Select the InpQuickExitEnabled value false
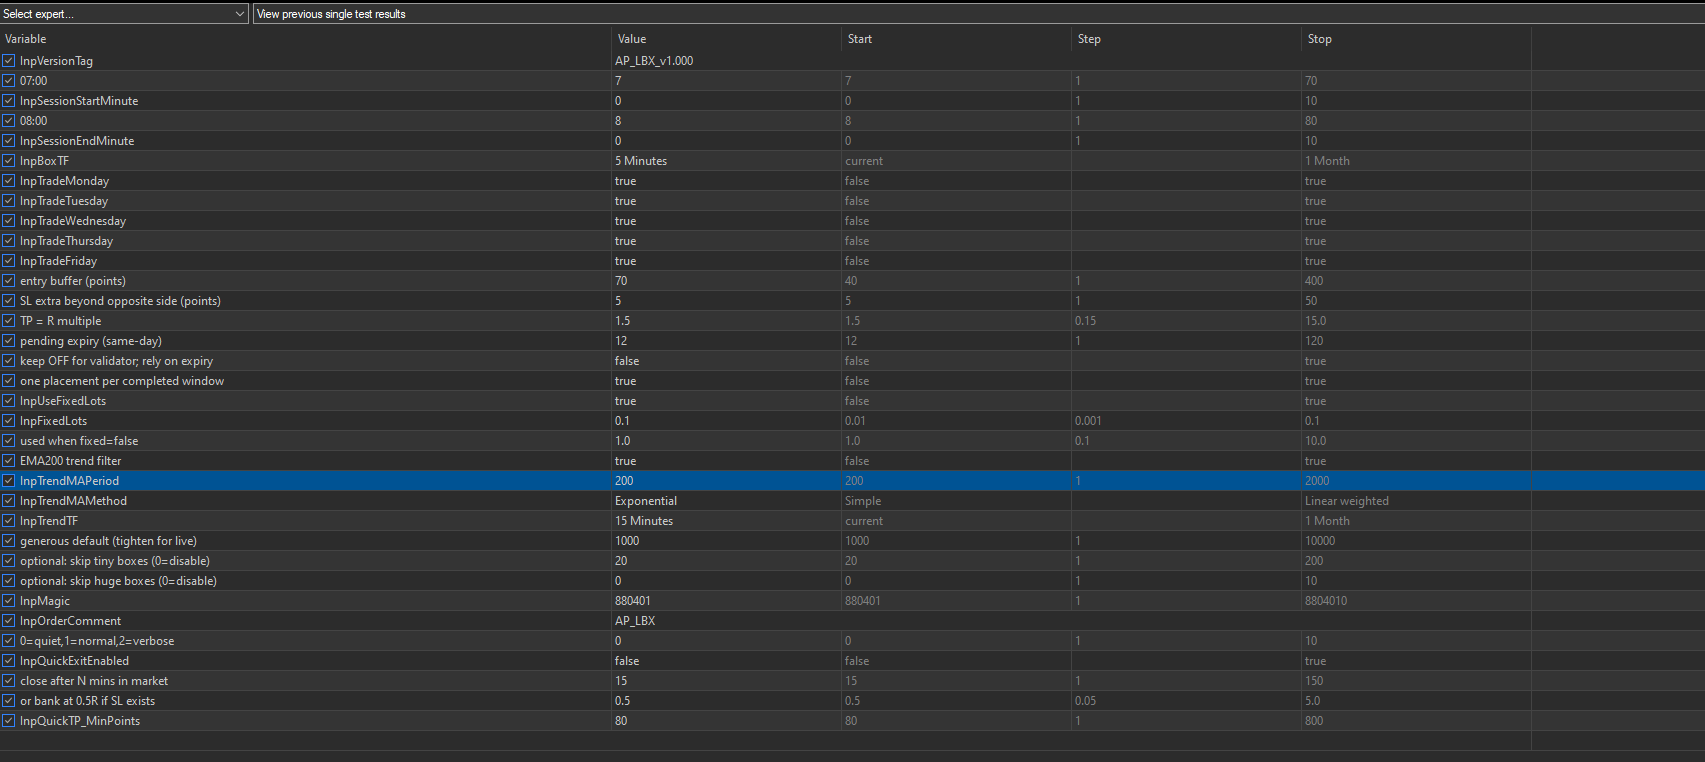Screen dimensions: 1705x762 pyautogui.click(x=627, y=661)
